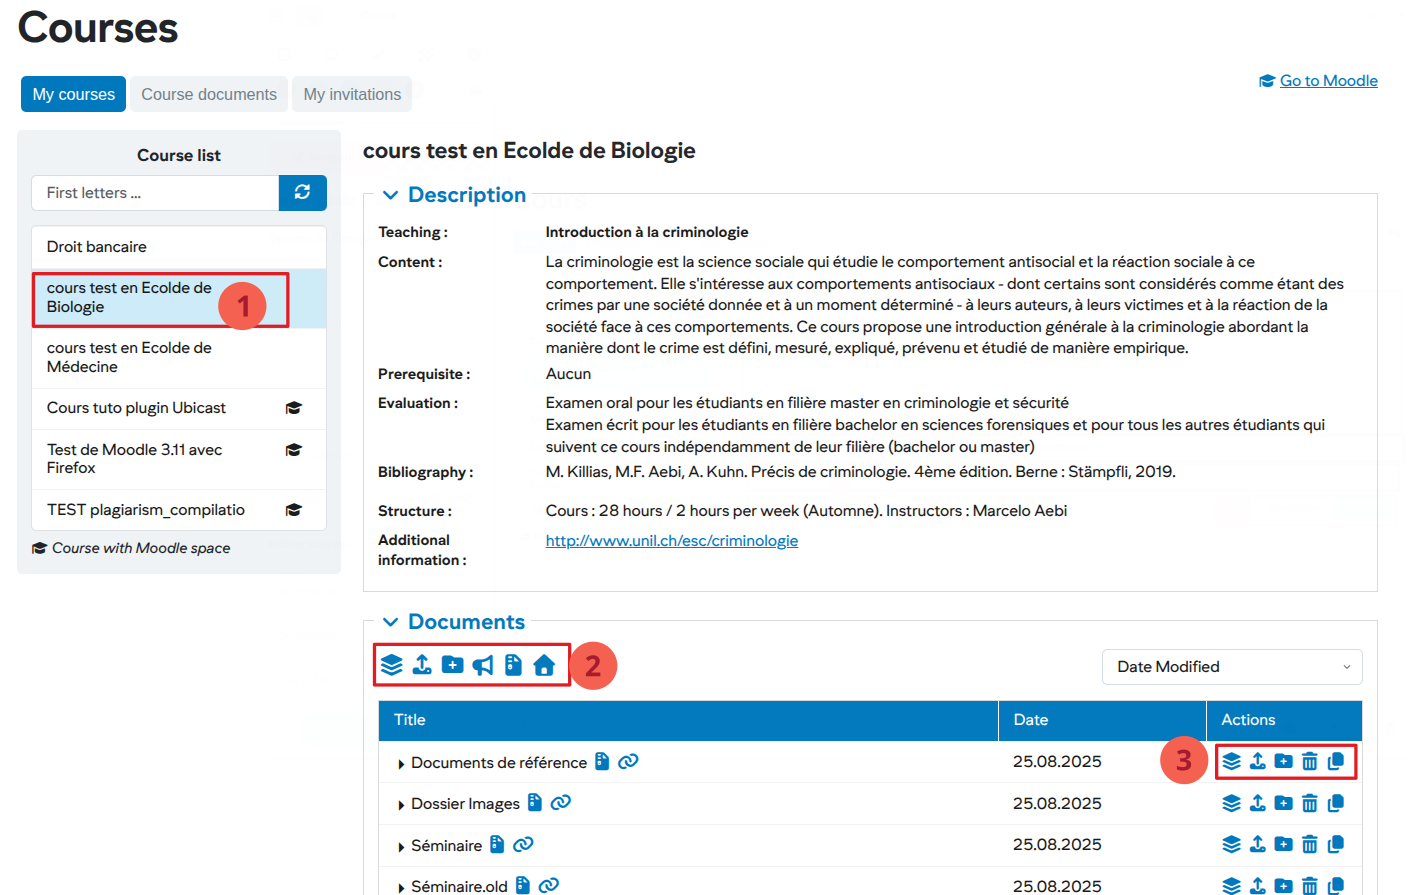Expand the Séminaire folder row
This screenshot has height=895, width=1408.
tap(401, 847)
